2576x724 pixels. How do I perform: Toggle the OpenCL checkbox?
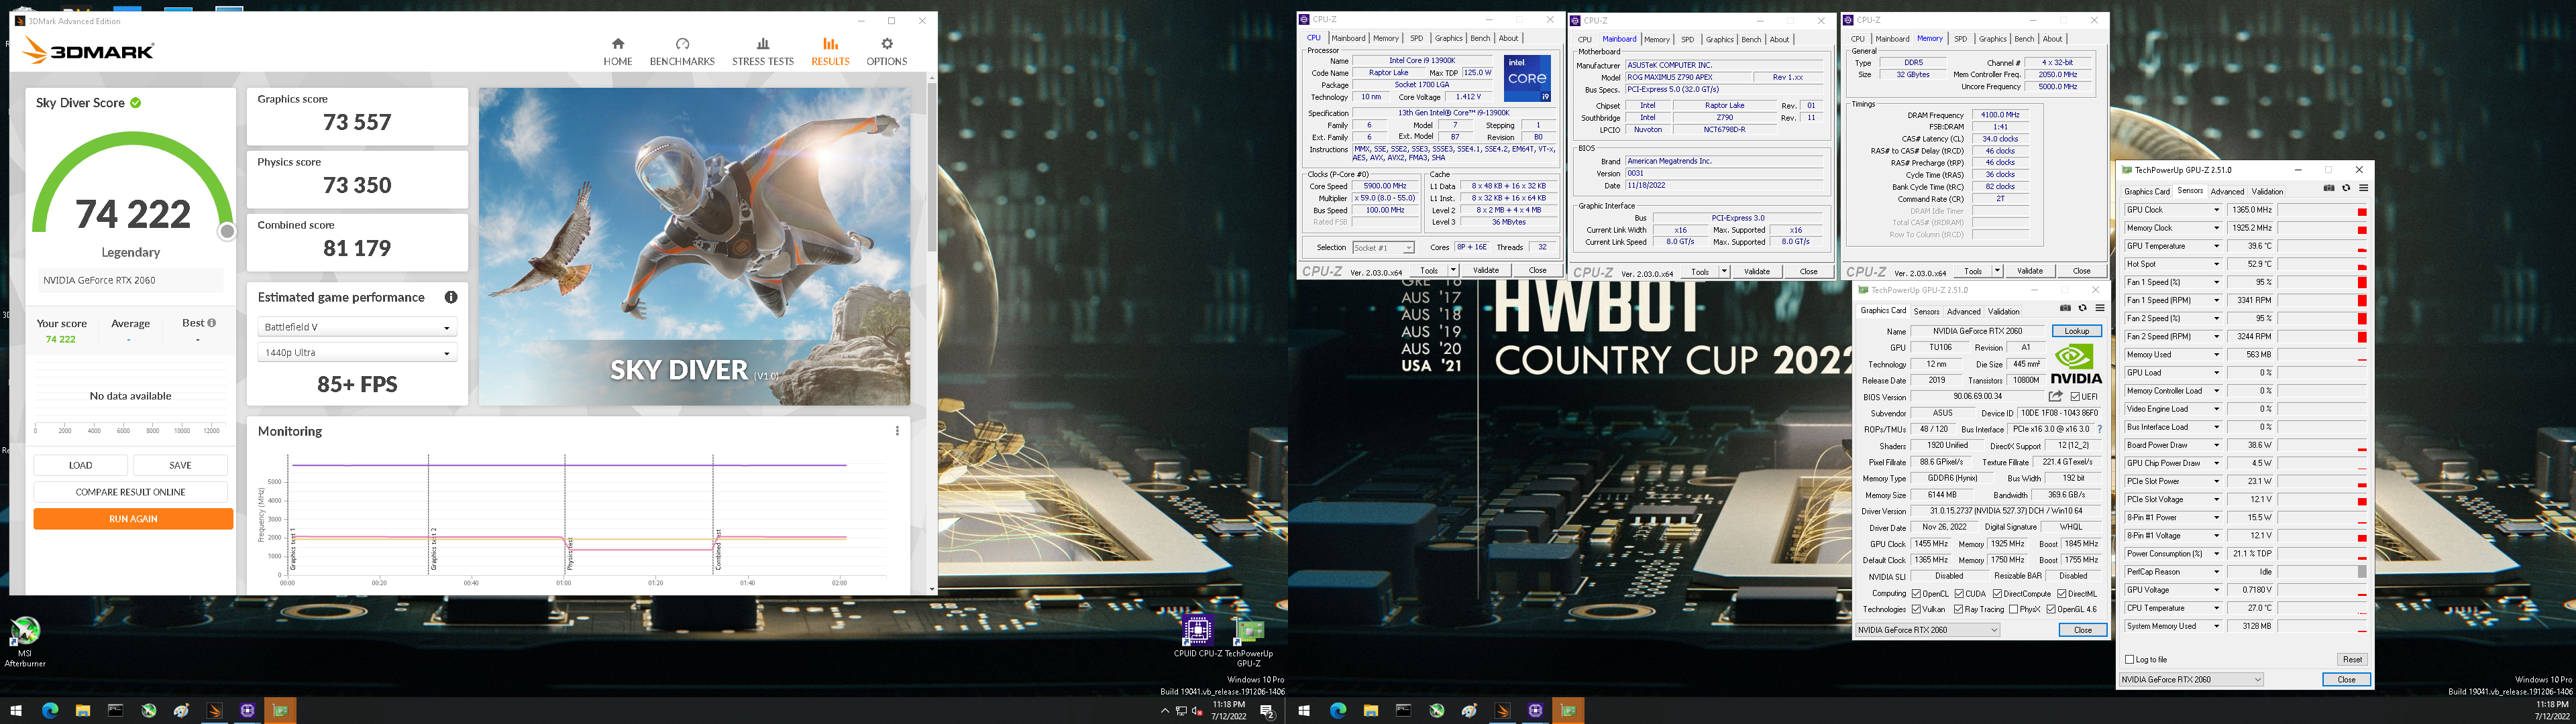(x=1916, y=594)
